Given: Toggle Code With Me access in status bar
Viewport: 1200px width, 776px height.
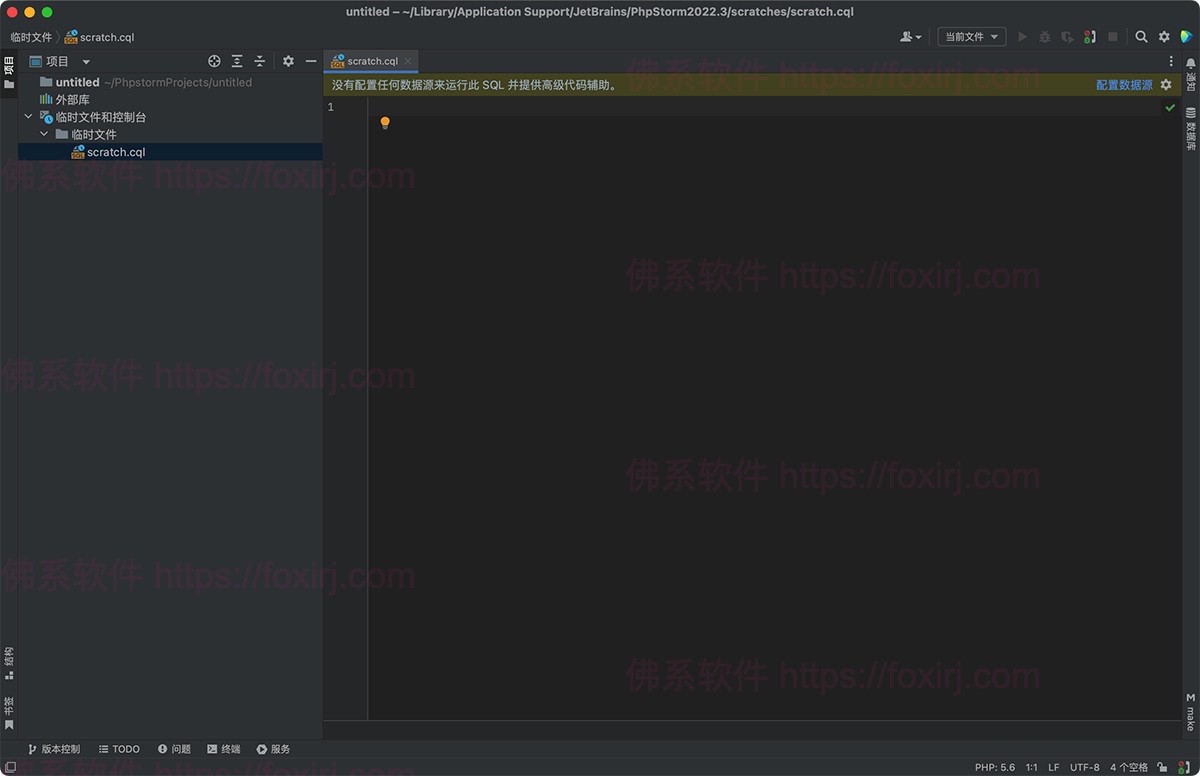Looking at the screenshot, I should [1182, 767].
